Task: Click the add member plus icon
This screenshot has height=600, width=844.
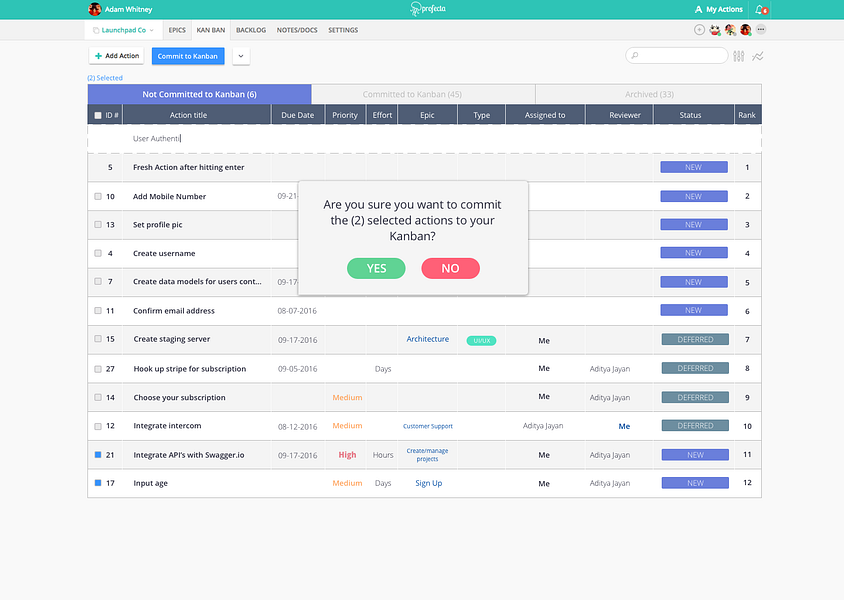Action: click(x=699, y=30)
